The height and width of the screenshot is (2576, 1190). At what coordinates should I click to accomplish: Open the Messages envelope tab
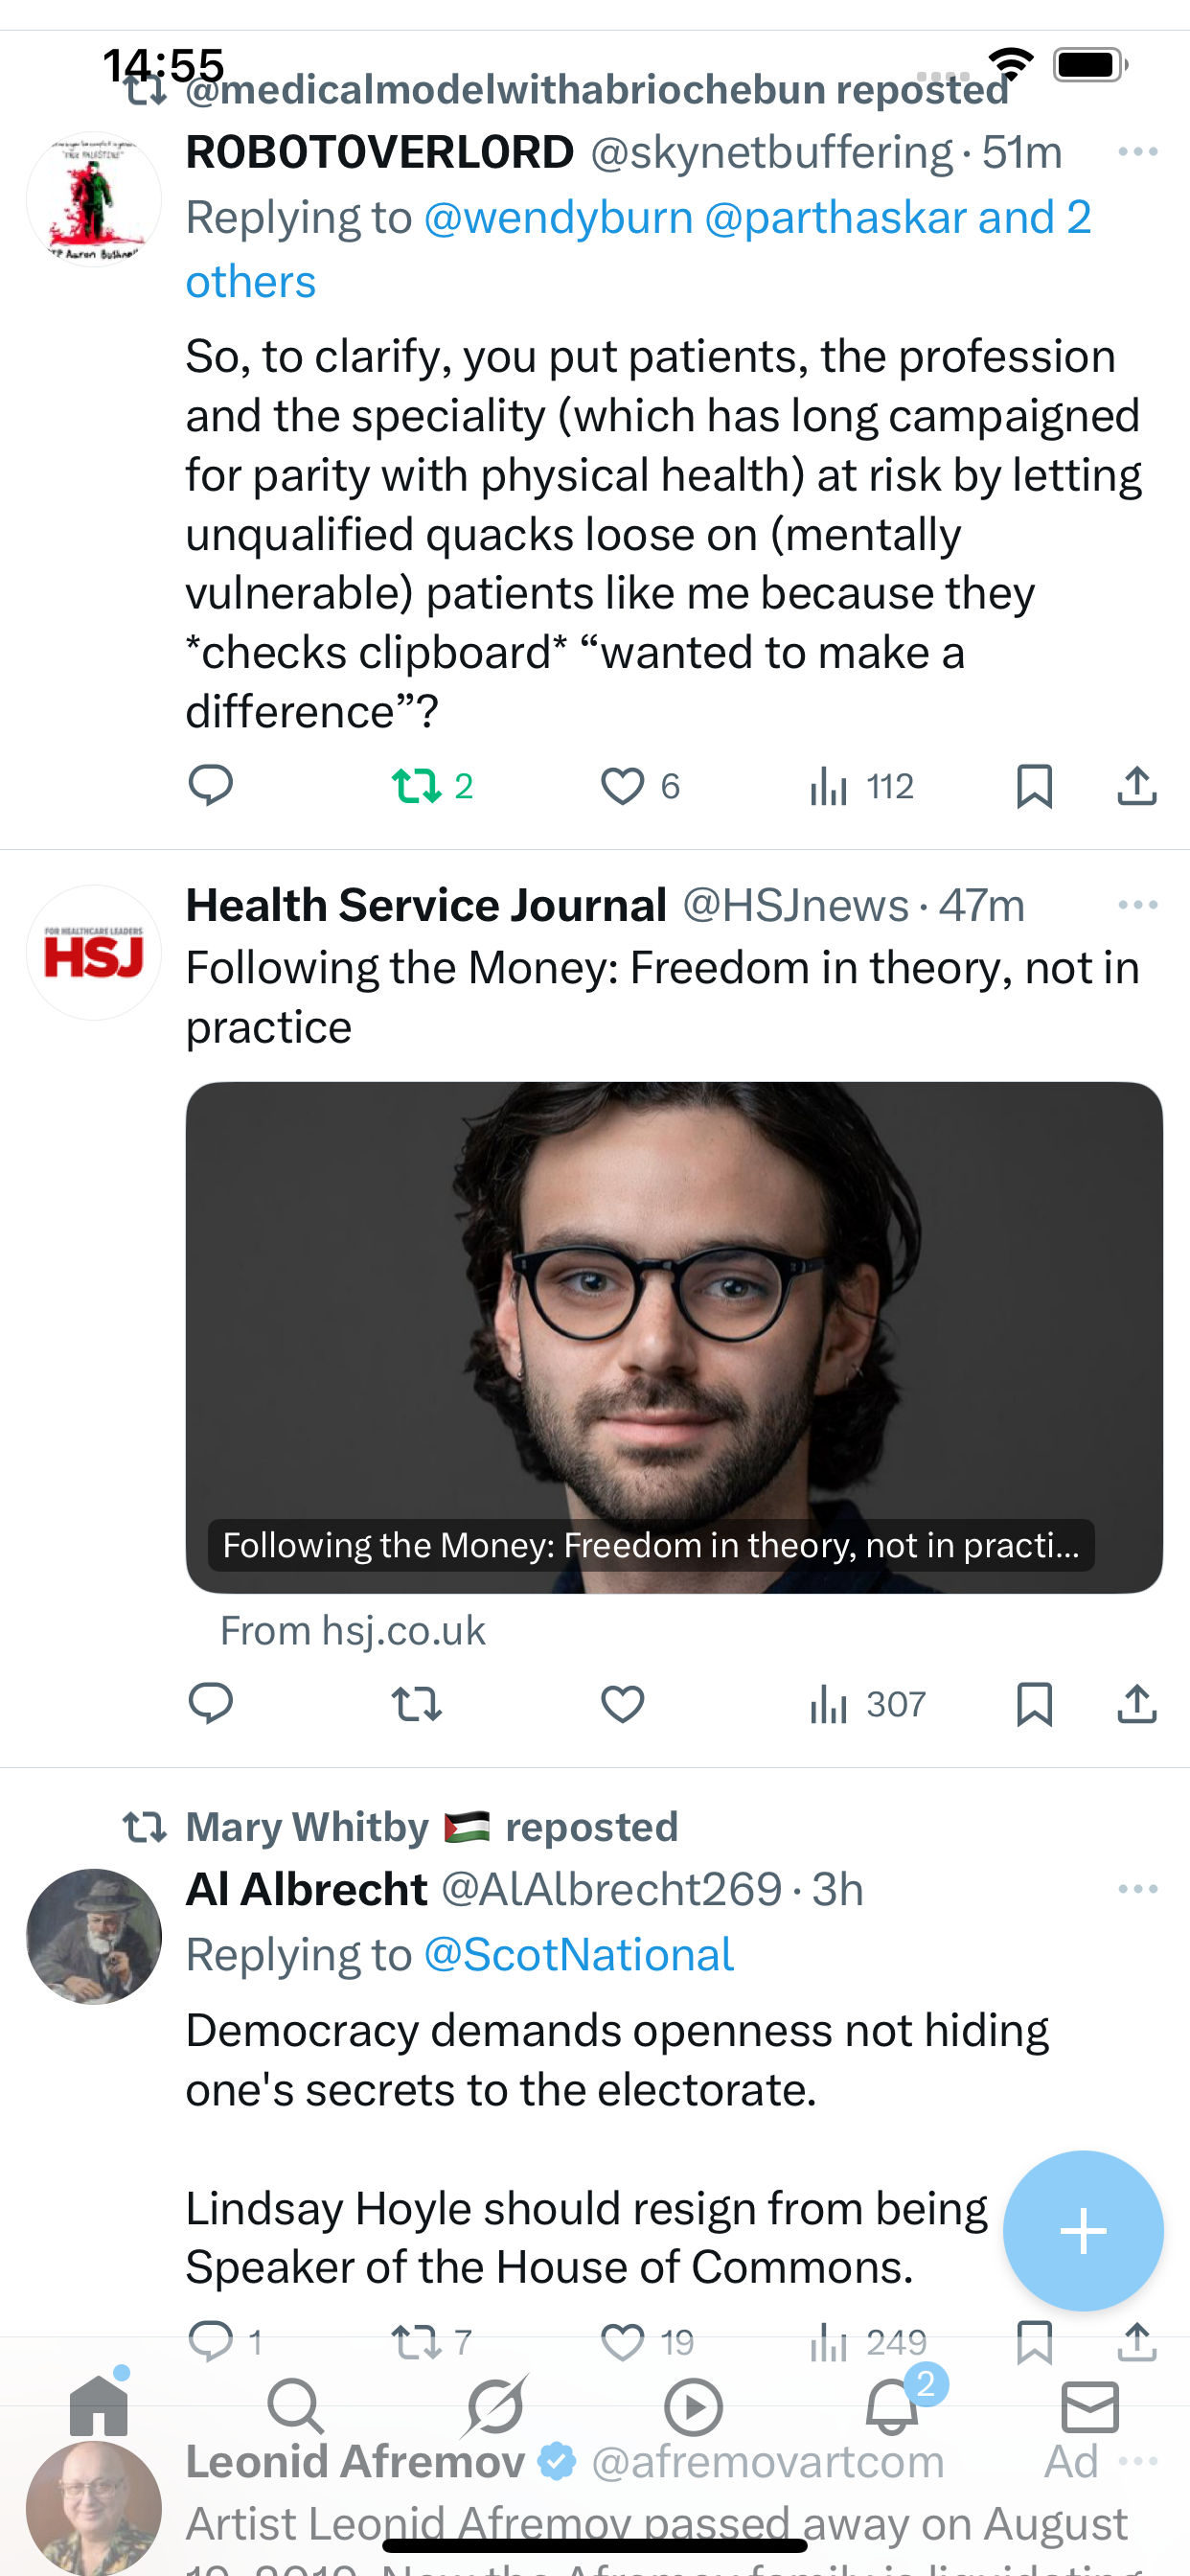click(x=1090, y=2406)
